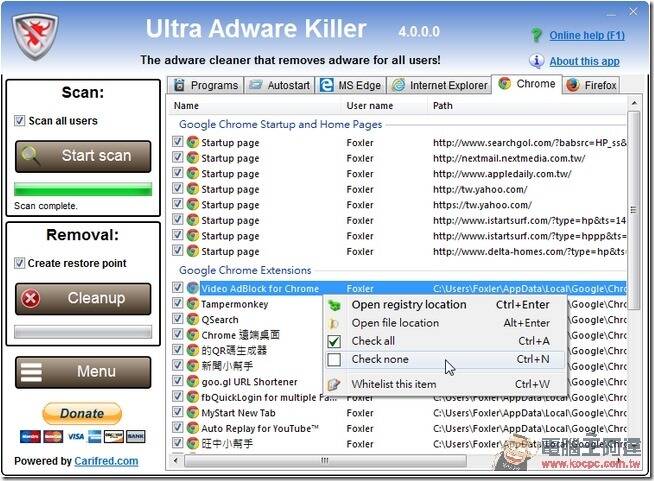Click the Cleanup button
Screen dimensions: 654x481
click(83, 299)
